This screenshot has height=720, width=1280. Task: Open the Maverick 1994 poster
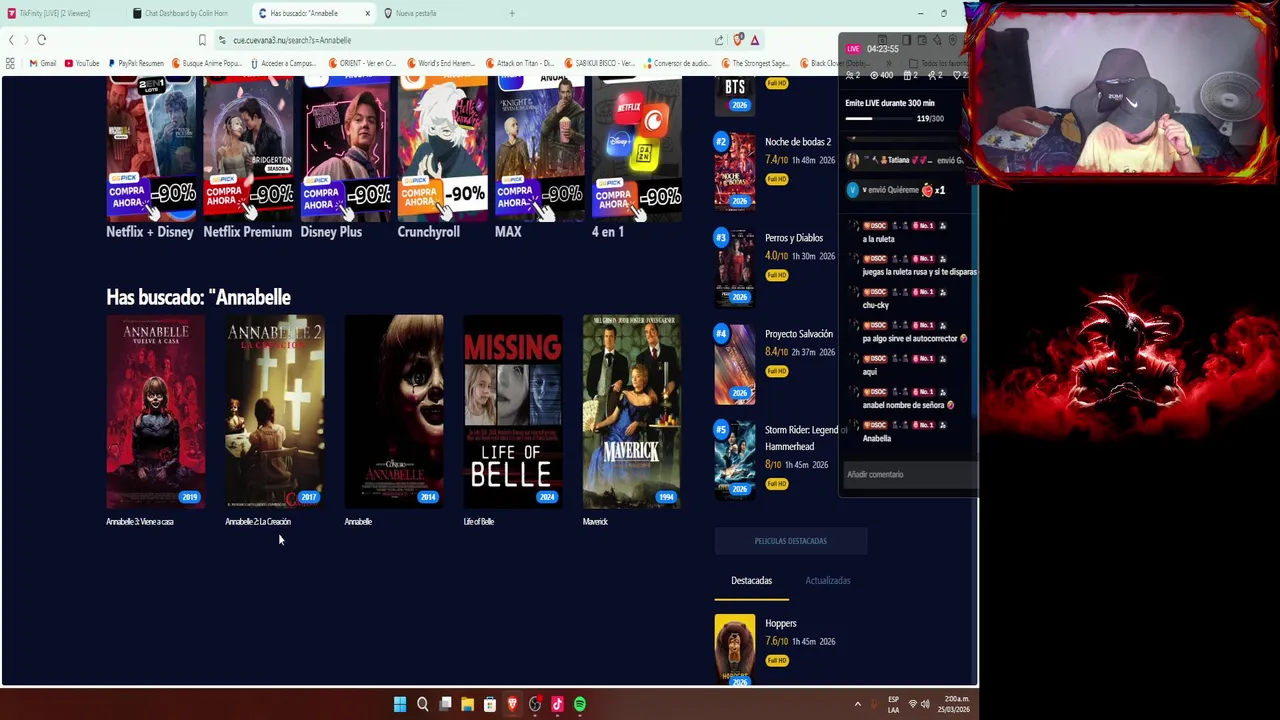[632, 412]
